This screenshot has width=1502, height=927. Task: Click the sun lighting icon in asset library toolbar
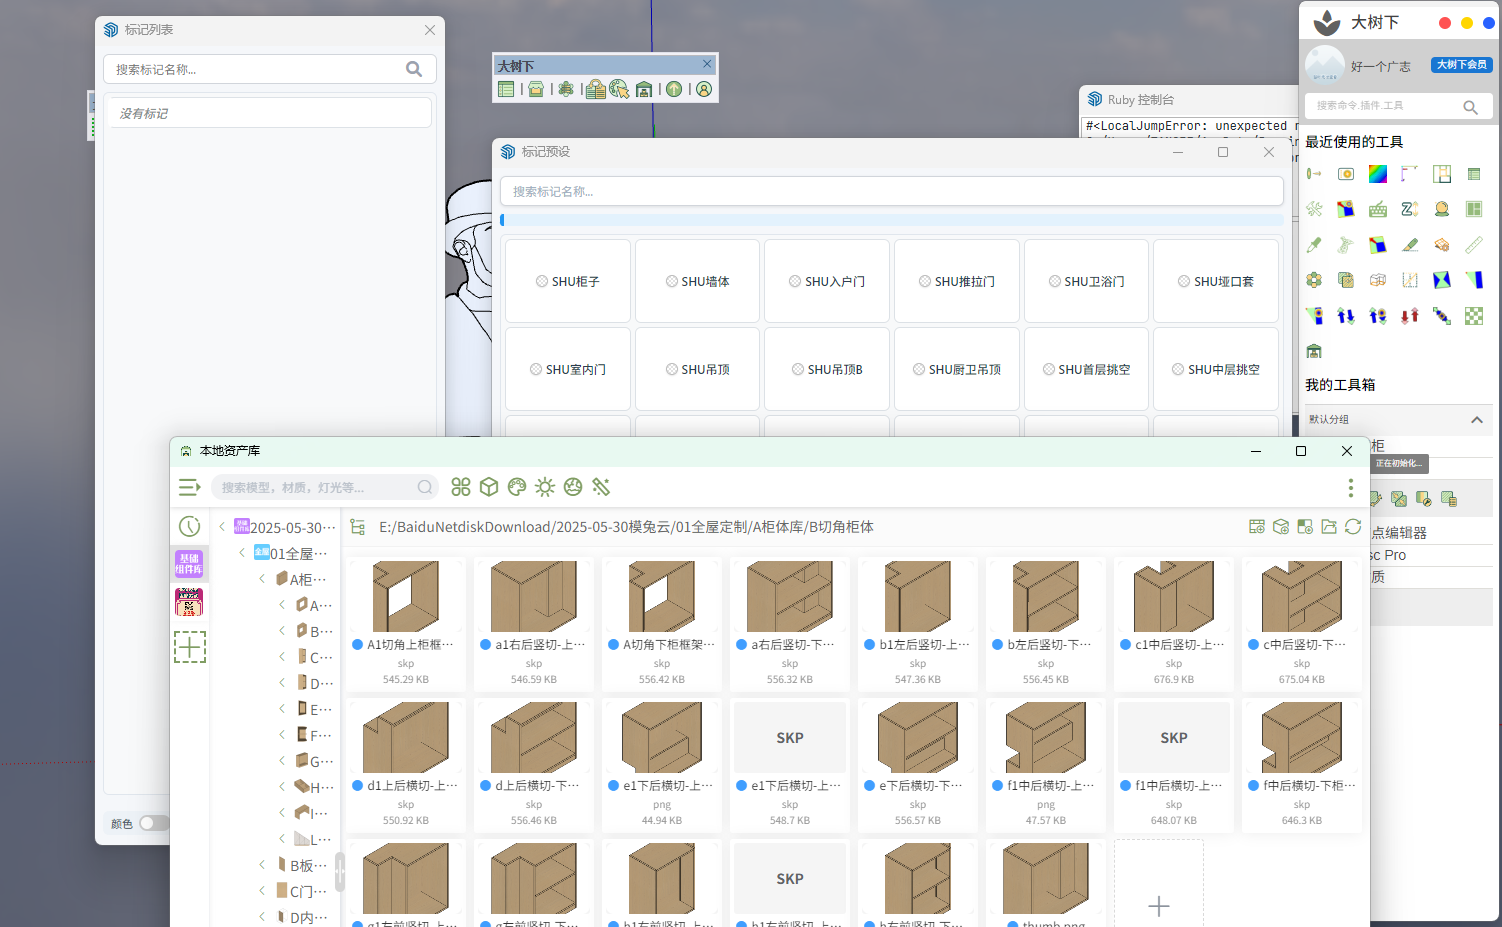click(x=545, y=487)
